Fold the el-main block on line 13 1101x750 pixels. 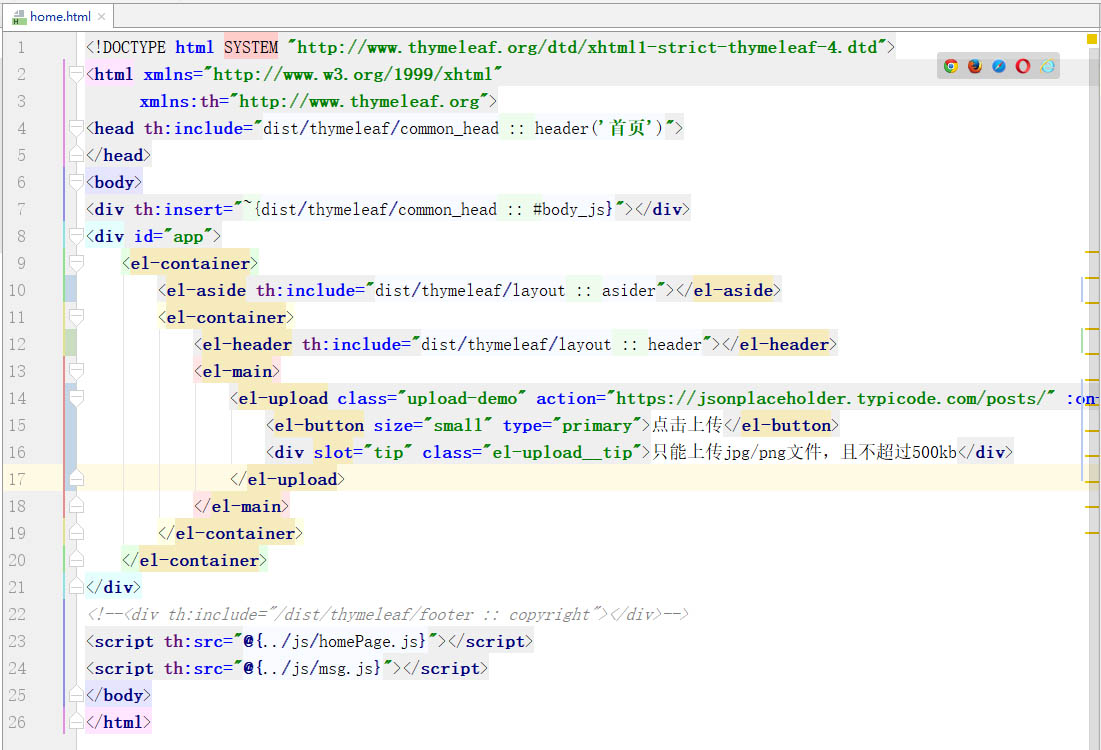pos(76,371)
